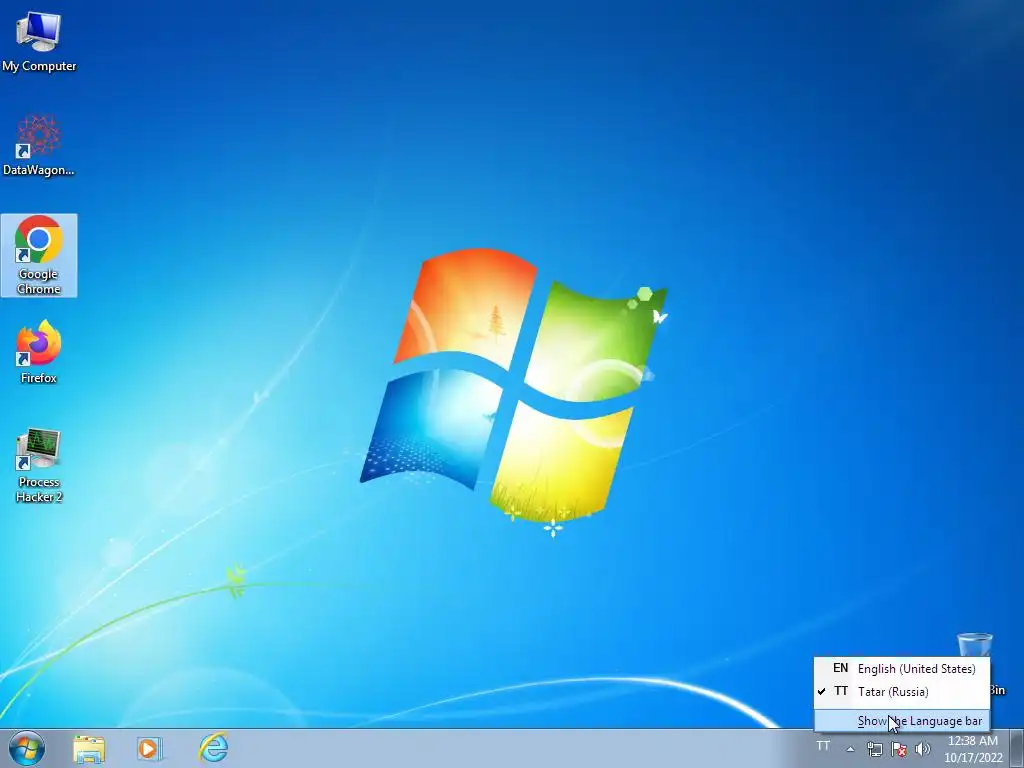Viewport: 1024px width, 768px height.
Task: Open the Windows Start menu orb
Action: pyautogui.click(x=27, y=748)
